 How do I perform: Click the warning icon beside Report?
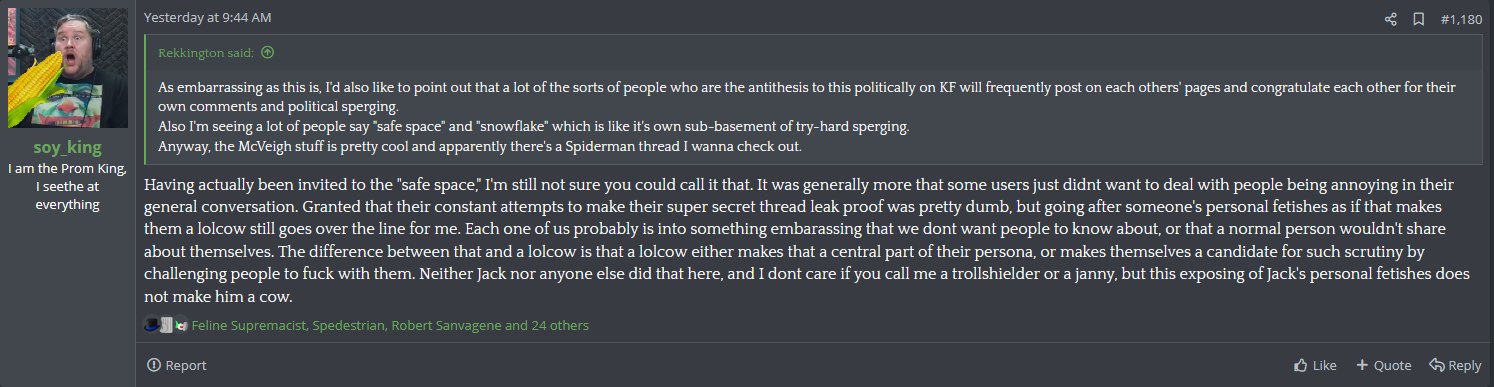153,365
